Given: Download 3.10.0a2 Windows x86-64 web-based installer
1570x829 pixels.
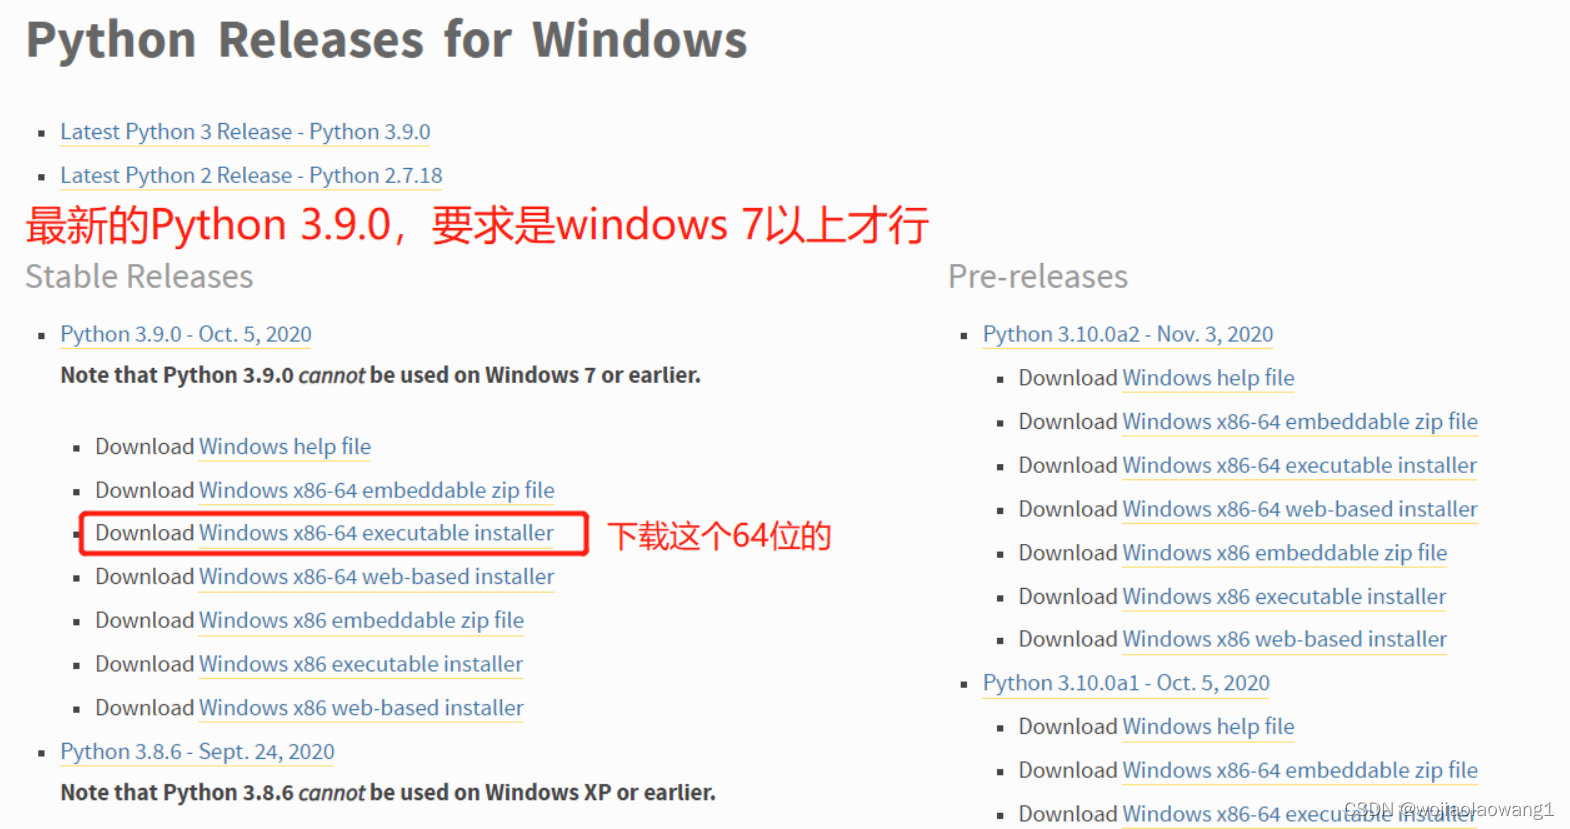Looking at the screenshot, I should tap(1300, 509).
